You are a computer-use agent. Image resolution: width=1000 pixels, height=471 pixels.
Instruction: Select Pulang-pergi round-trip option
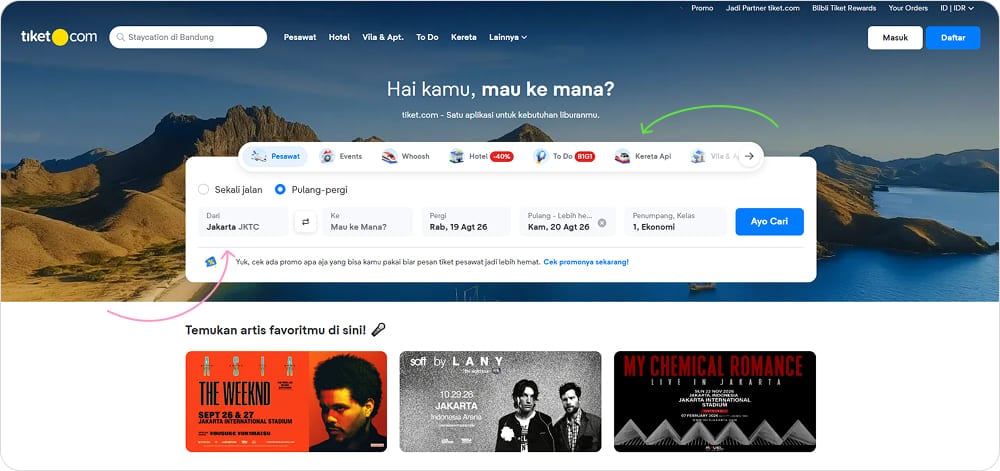(311, 189)
